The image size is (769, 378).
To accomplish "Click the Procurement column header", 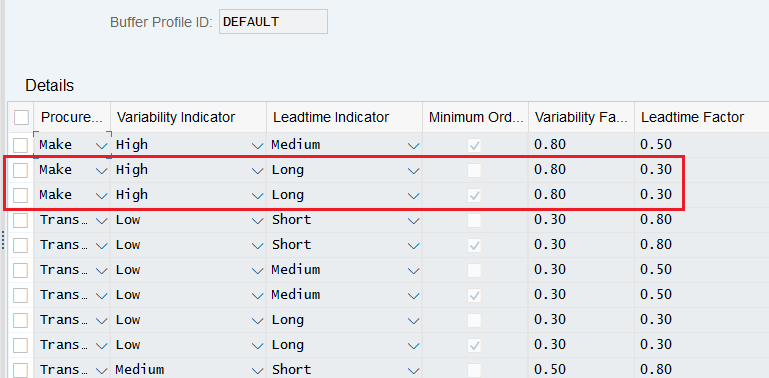I will tap(72, 117).
